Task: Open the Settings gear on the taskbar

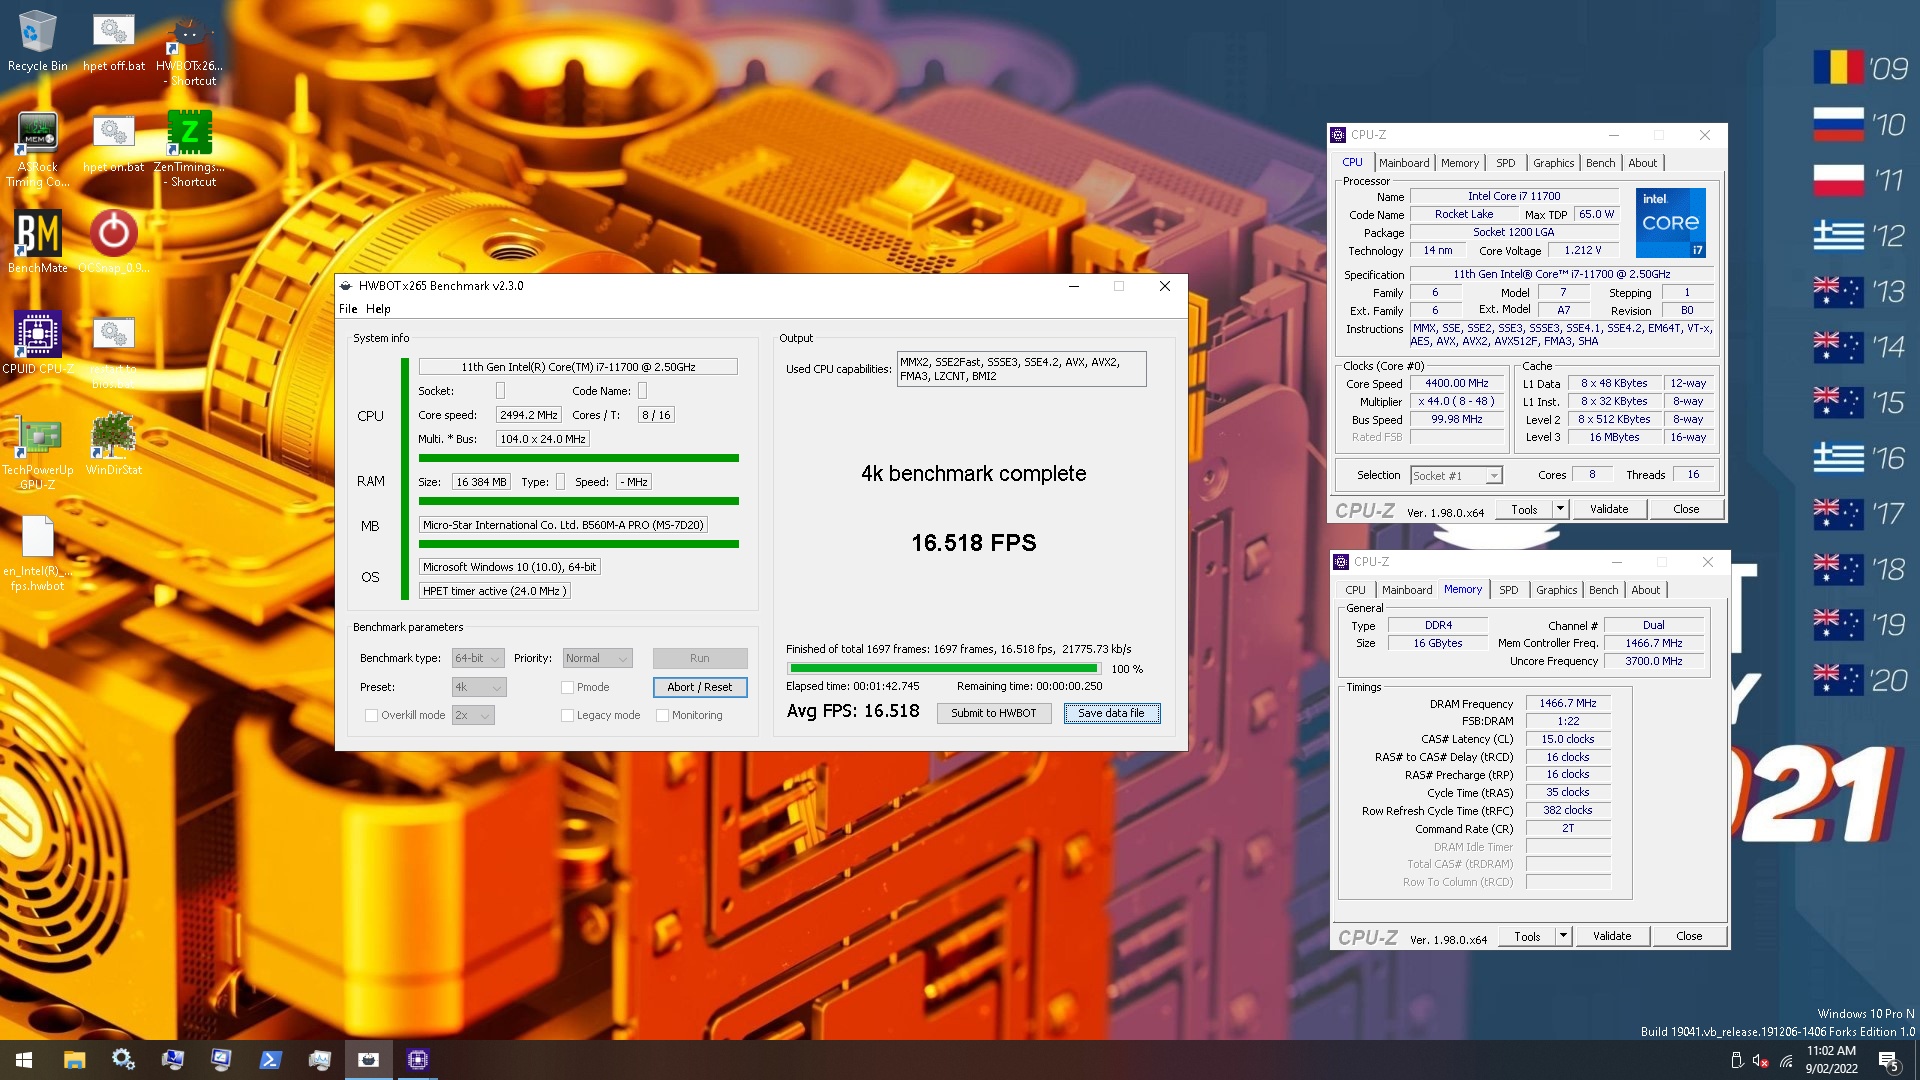Action: (123, 1060)
